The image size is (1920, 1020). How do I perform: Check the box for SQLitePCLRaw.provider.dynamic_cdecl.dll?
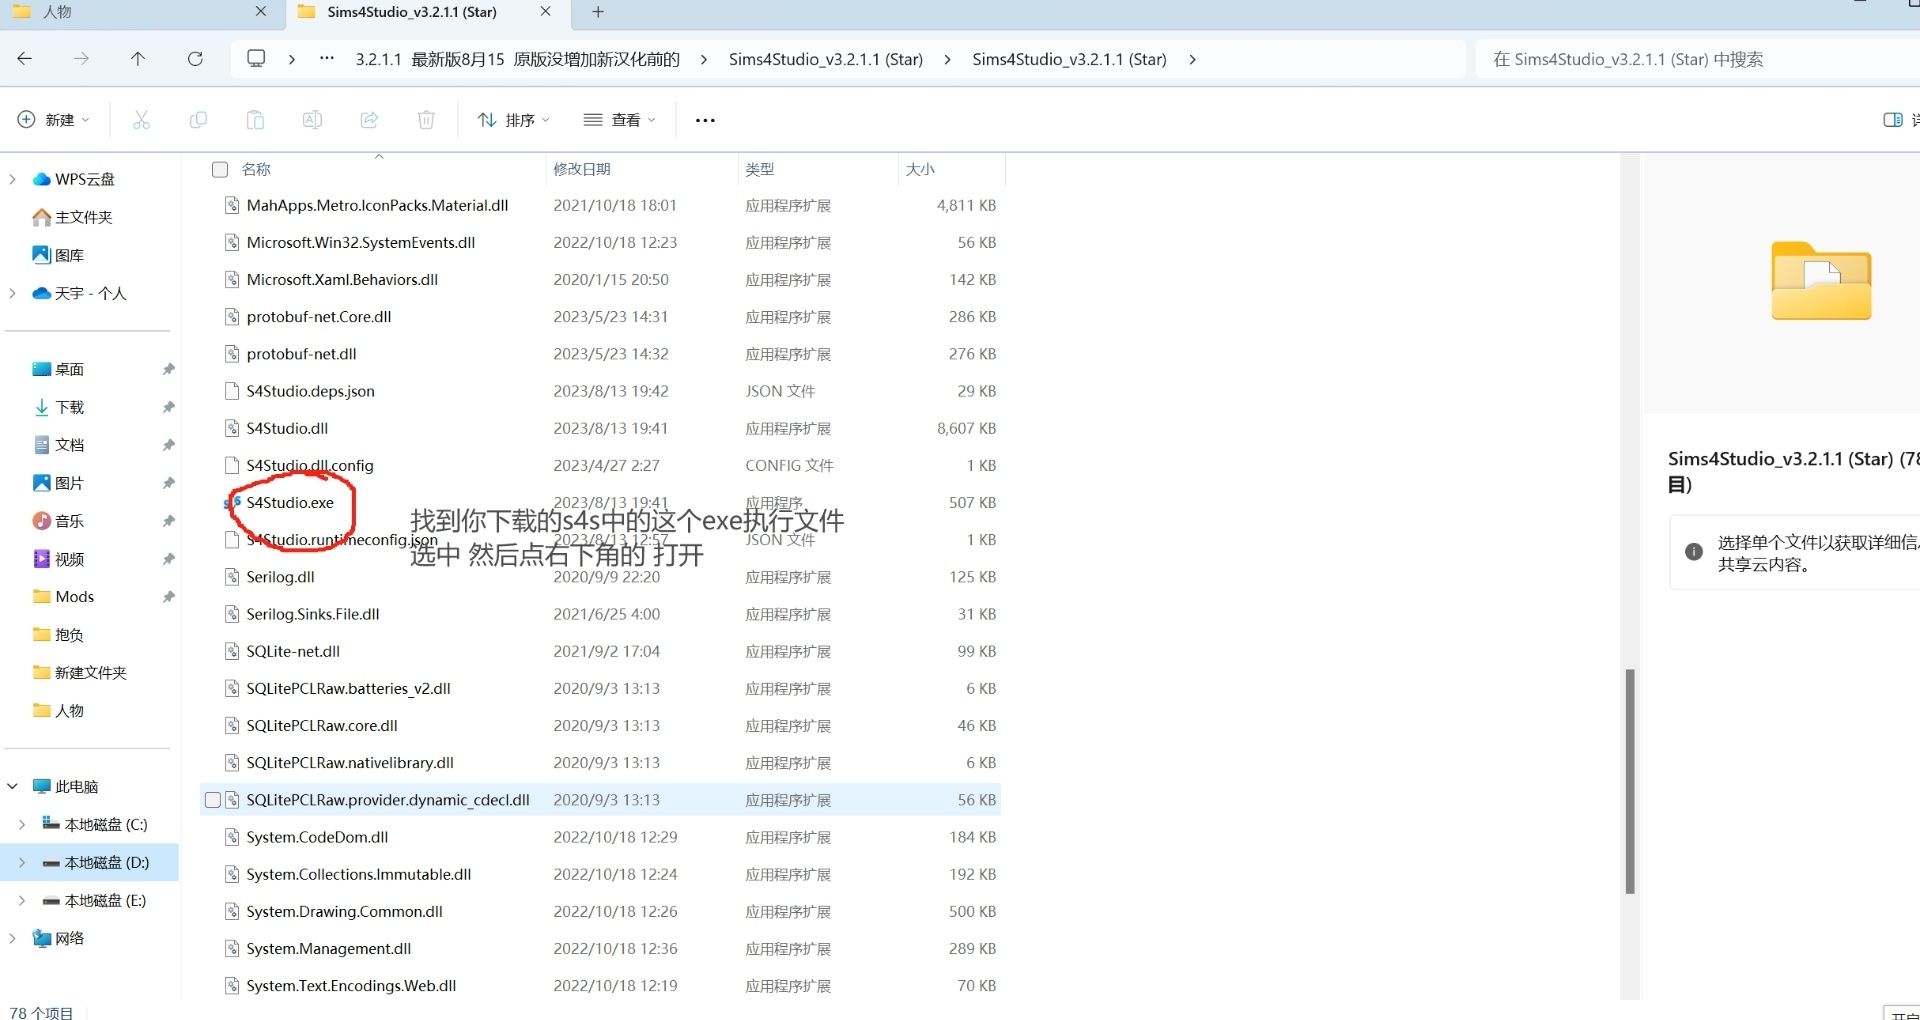click(x=212, y=800)
